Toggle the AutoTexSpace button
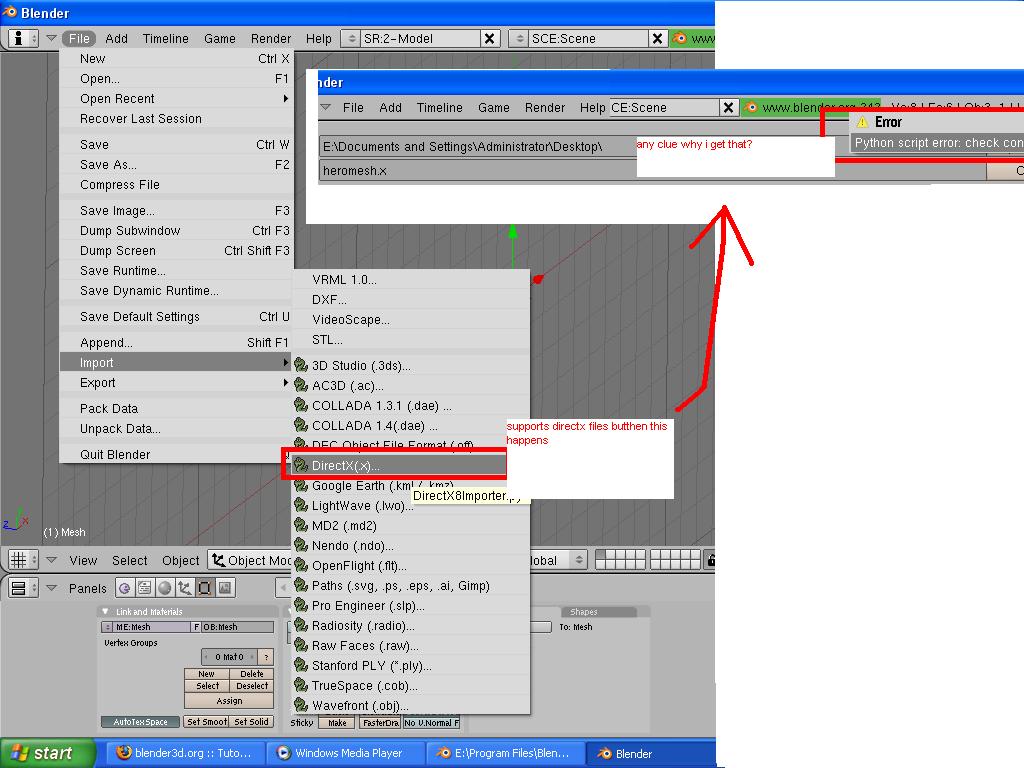The width and height of the screenshot is (1024, 768). 140,721
